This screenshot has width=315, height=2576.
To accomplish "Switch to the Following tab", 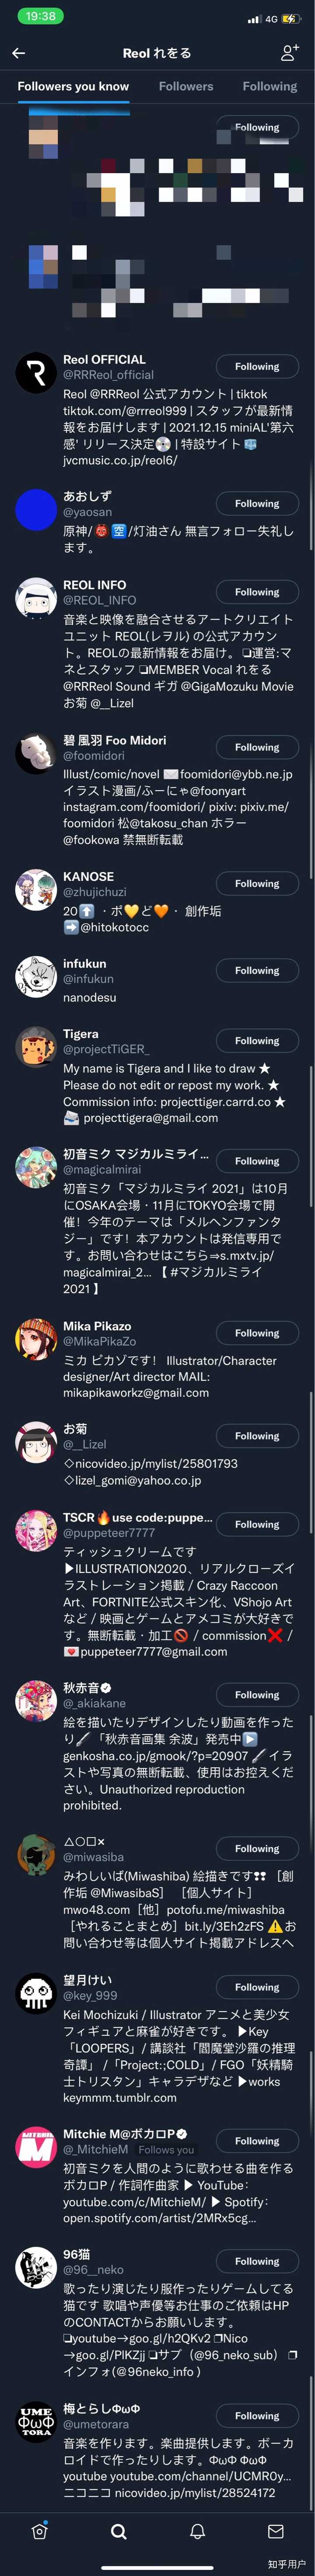I will point(269,87).
